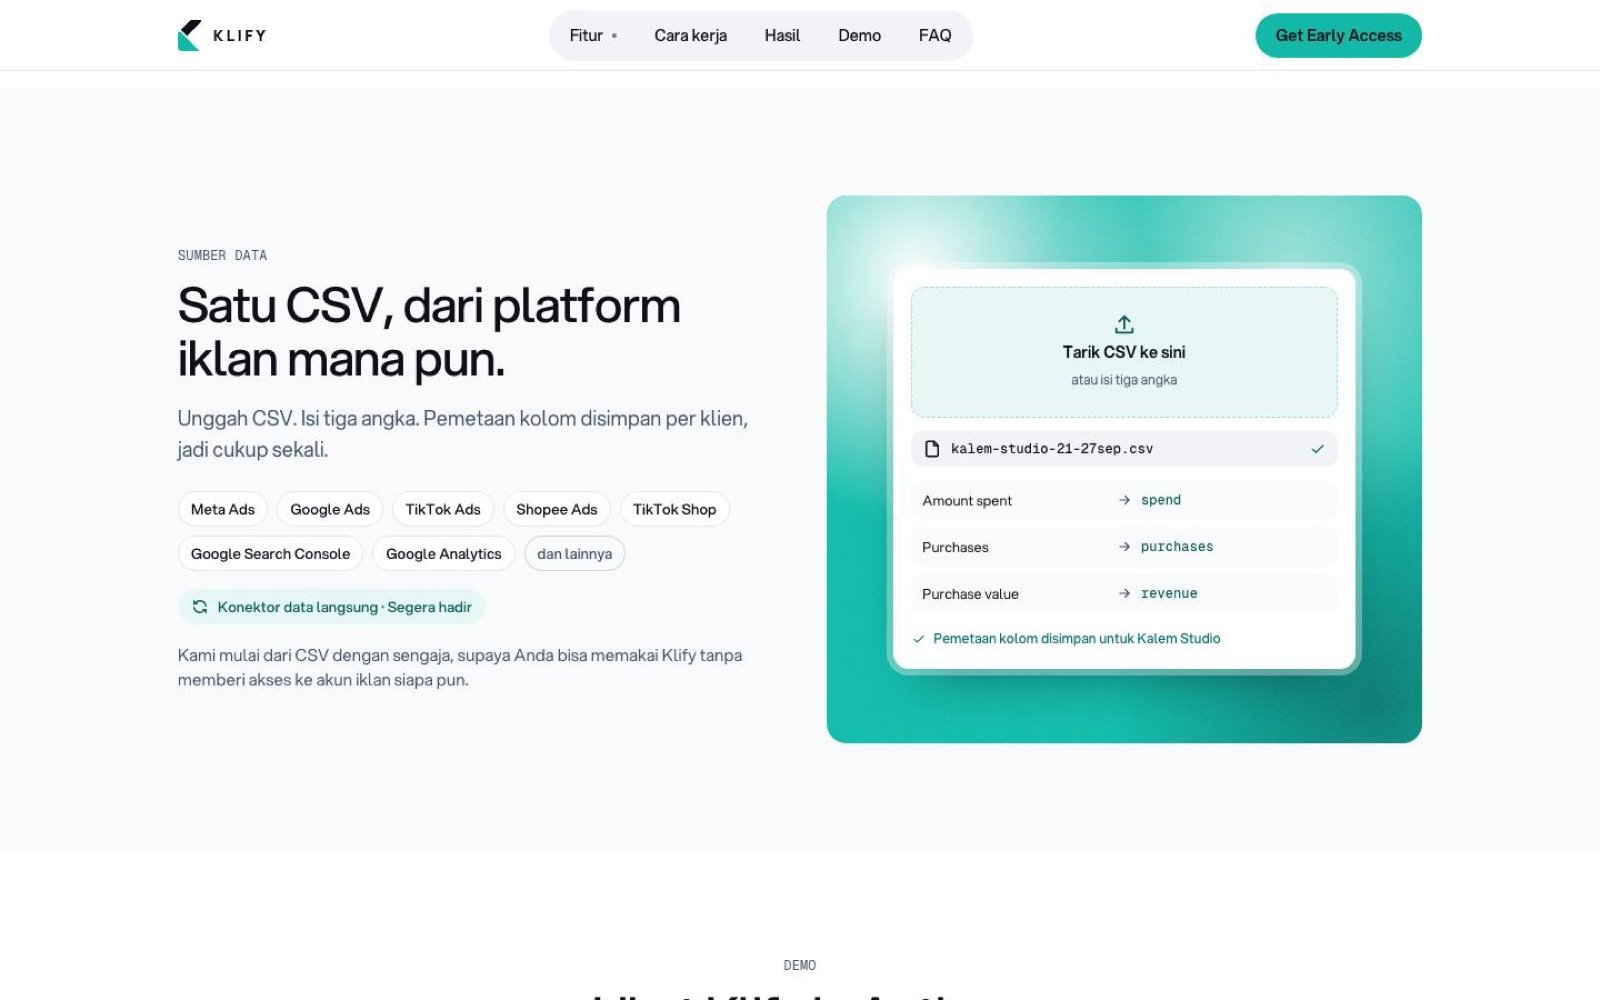
Task: Click the spend mapping value
Action: click(x=1161, y=500)
